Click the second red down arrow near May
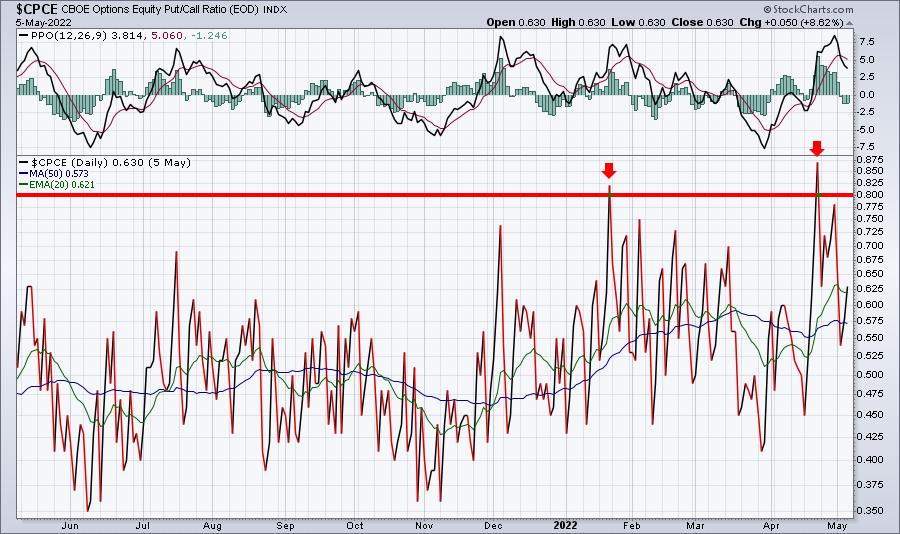This screenshot has height=534, width=900. (817, 149)
